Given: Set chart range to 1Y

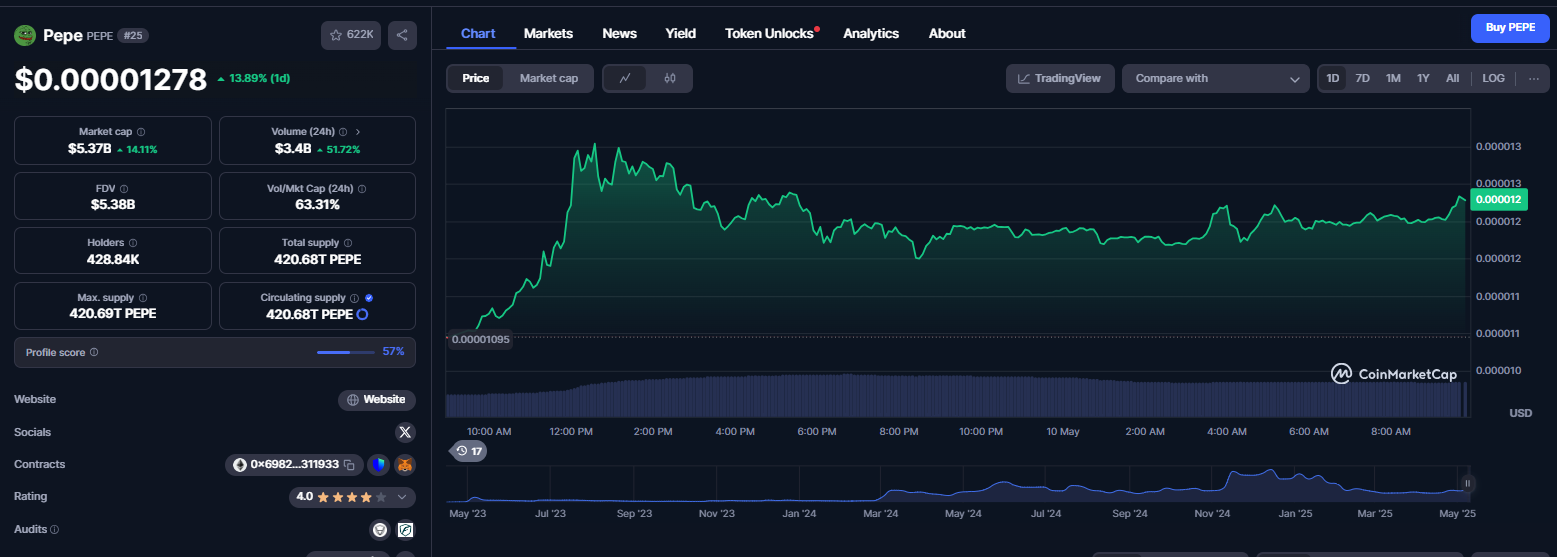Looking at the screenshot, I should point(1423,78).
